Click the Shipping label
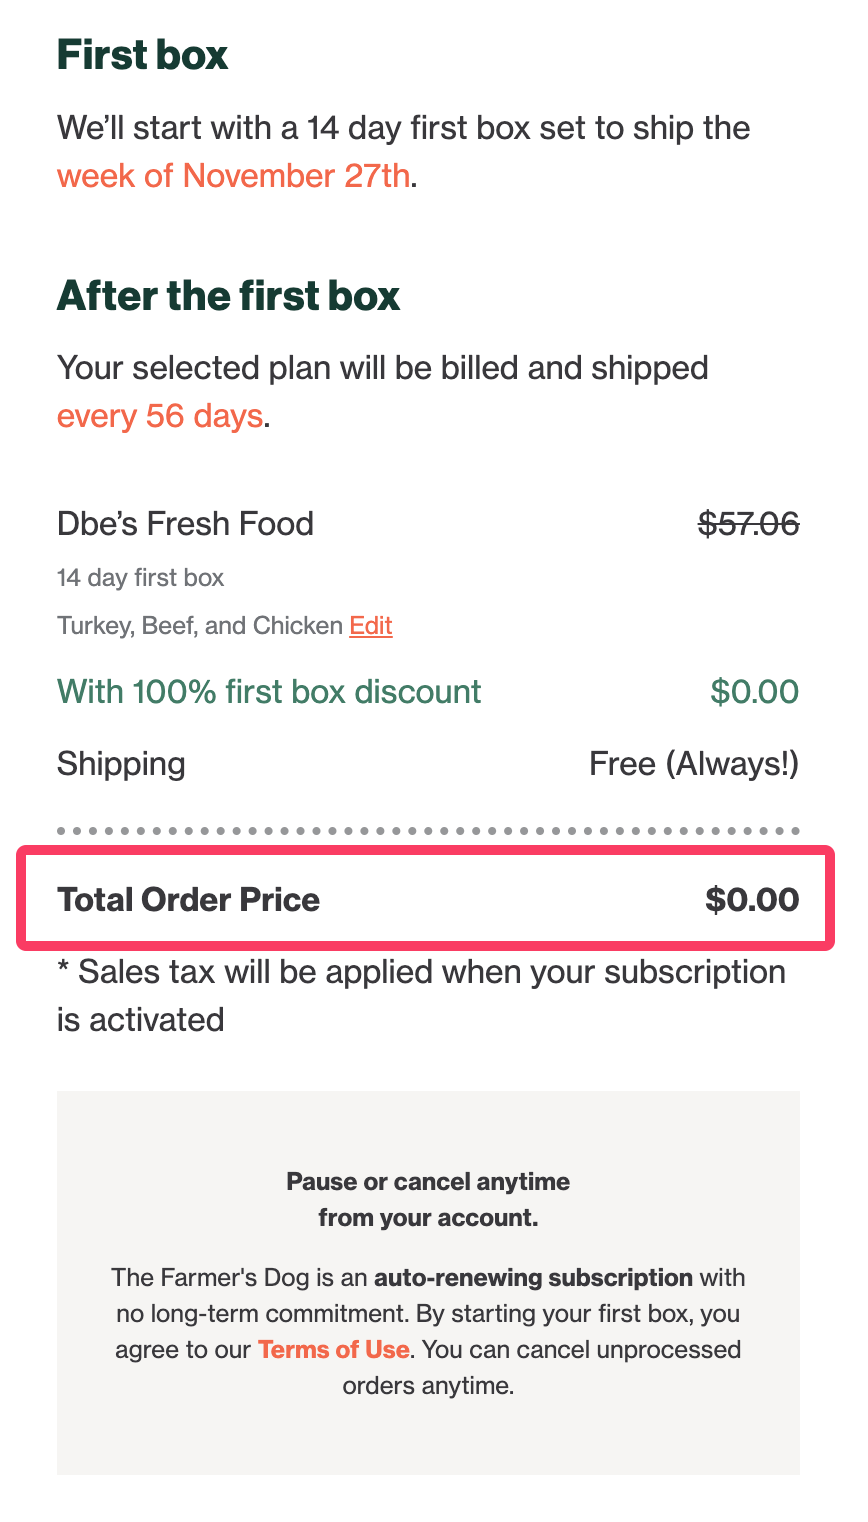 [121, 764]
